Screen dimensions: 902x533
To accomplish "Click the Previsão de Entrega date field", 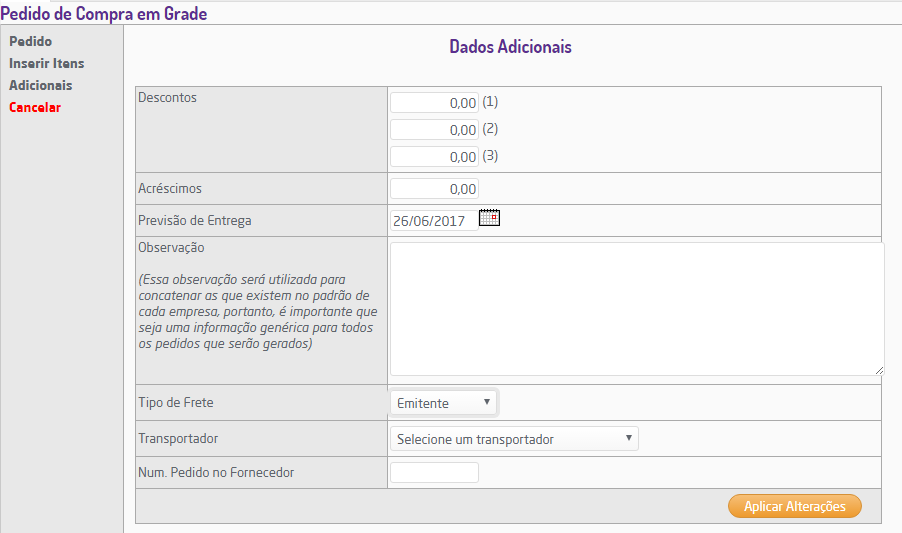I will (432, 221).
